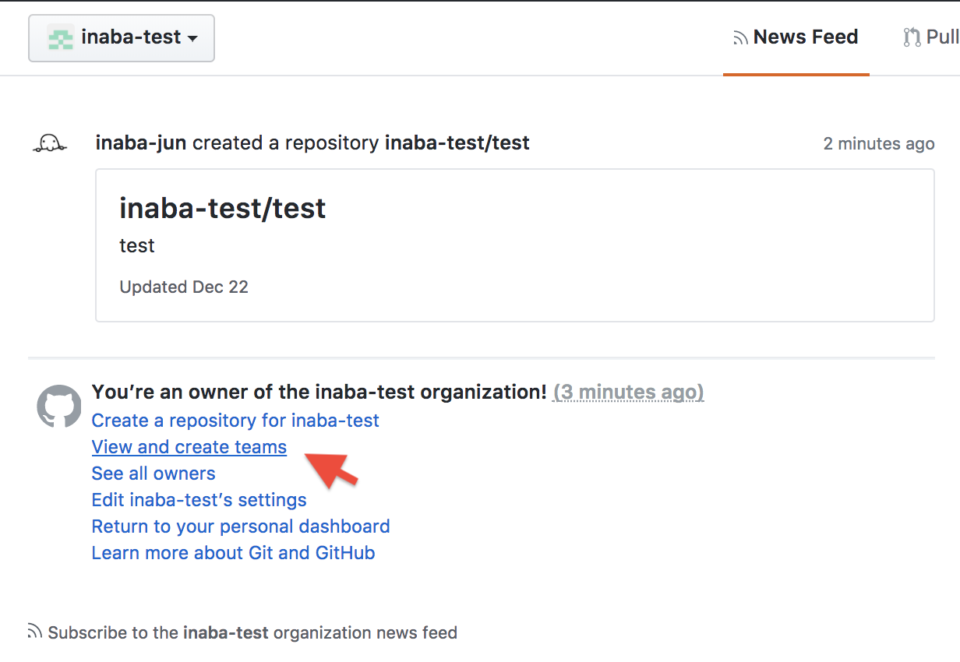Open View and create teams link
The image size is (960, 662).
pos(189,447)
